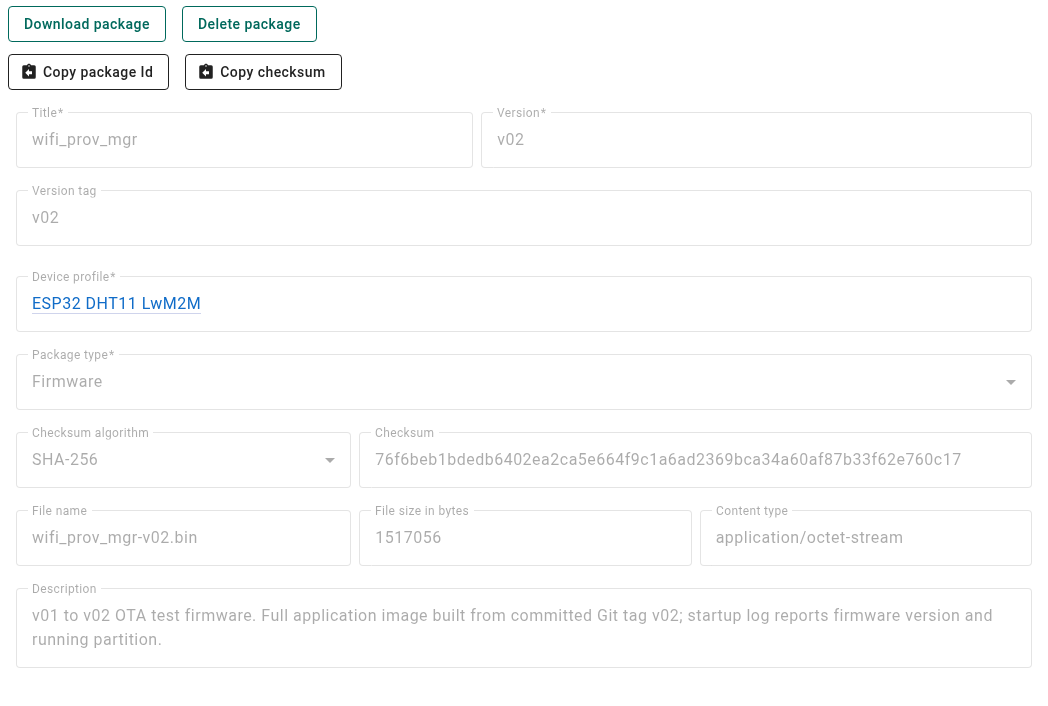Expand the Checksum algorithm dropdown arrow
1048x706 pixels.
pyautogui.click(x=330, y=460)
